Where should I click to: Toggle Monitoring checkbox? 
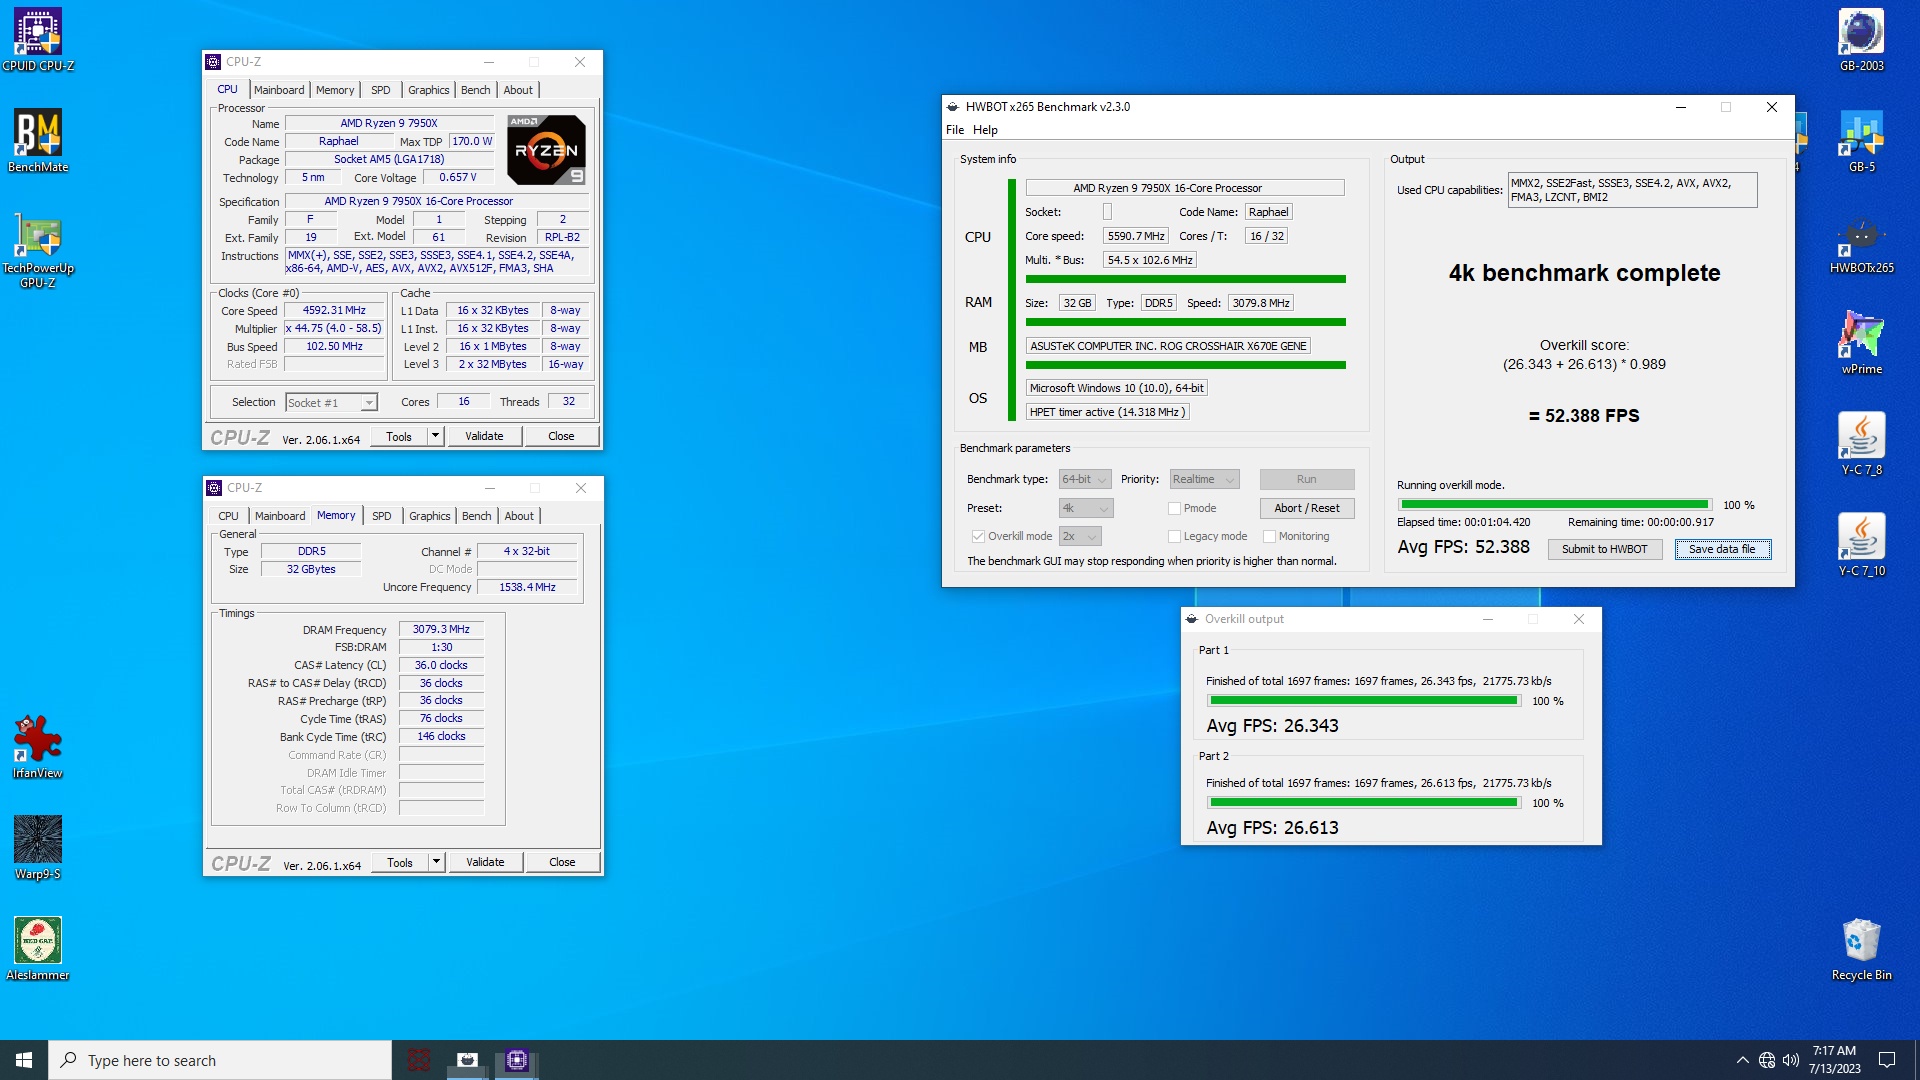pyautogui.click(x=1269, y=536)
